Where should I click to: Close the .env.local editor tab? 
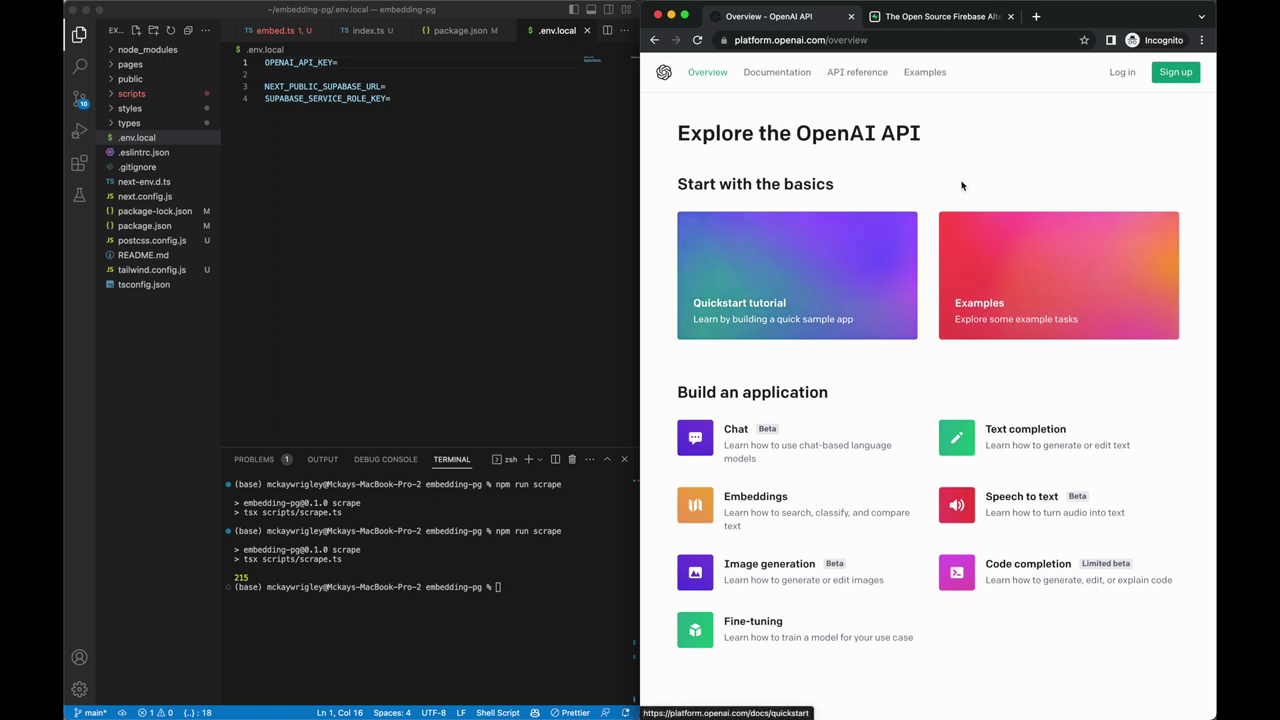[587, 30]
